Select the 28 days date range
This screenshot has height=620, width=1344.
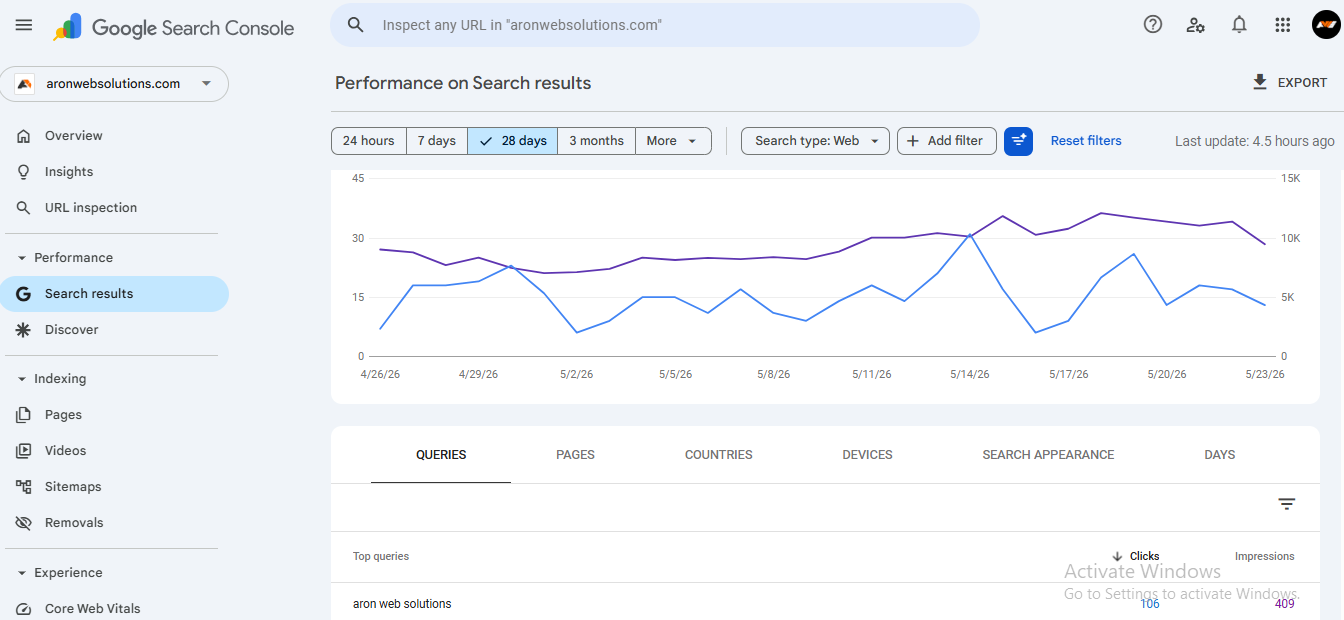tap(513, 141)
